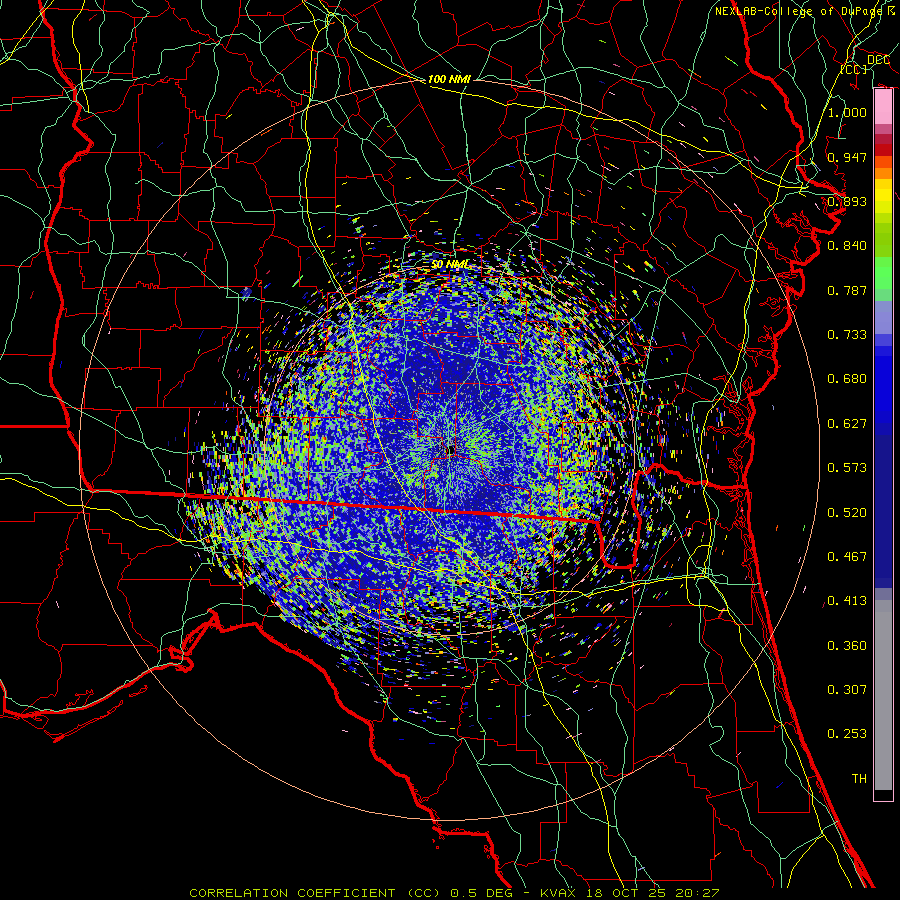Click the 0.680 value on color scale

coord(847,379)
